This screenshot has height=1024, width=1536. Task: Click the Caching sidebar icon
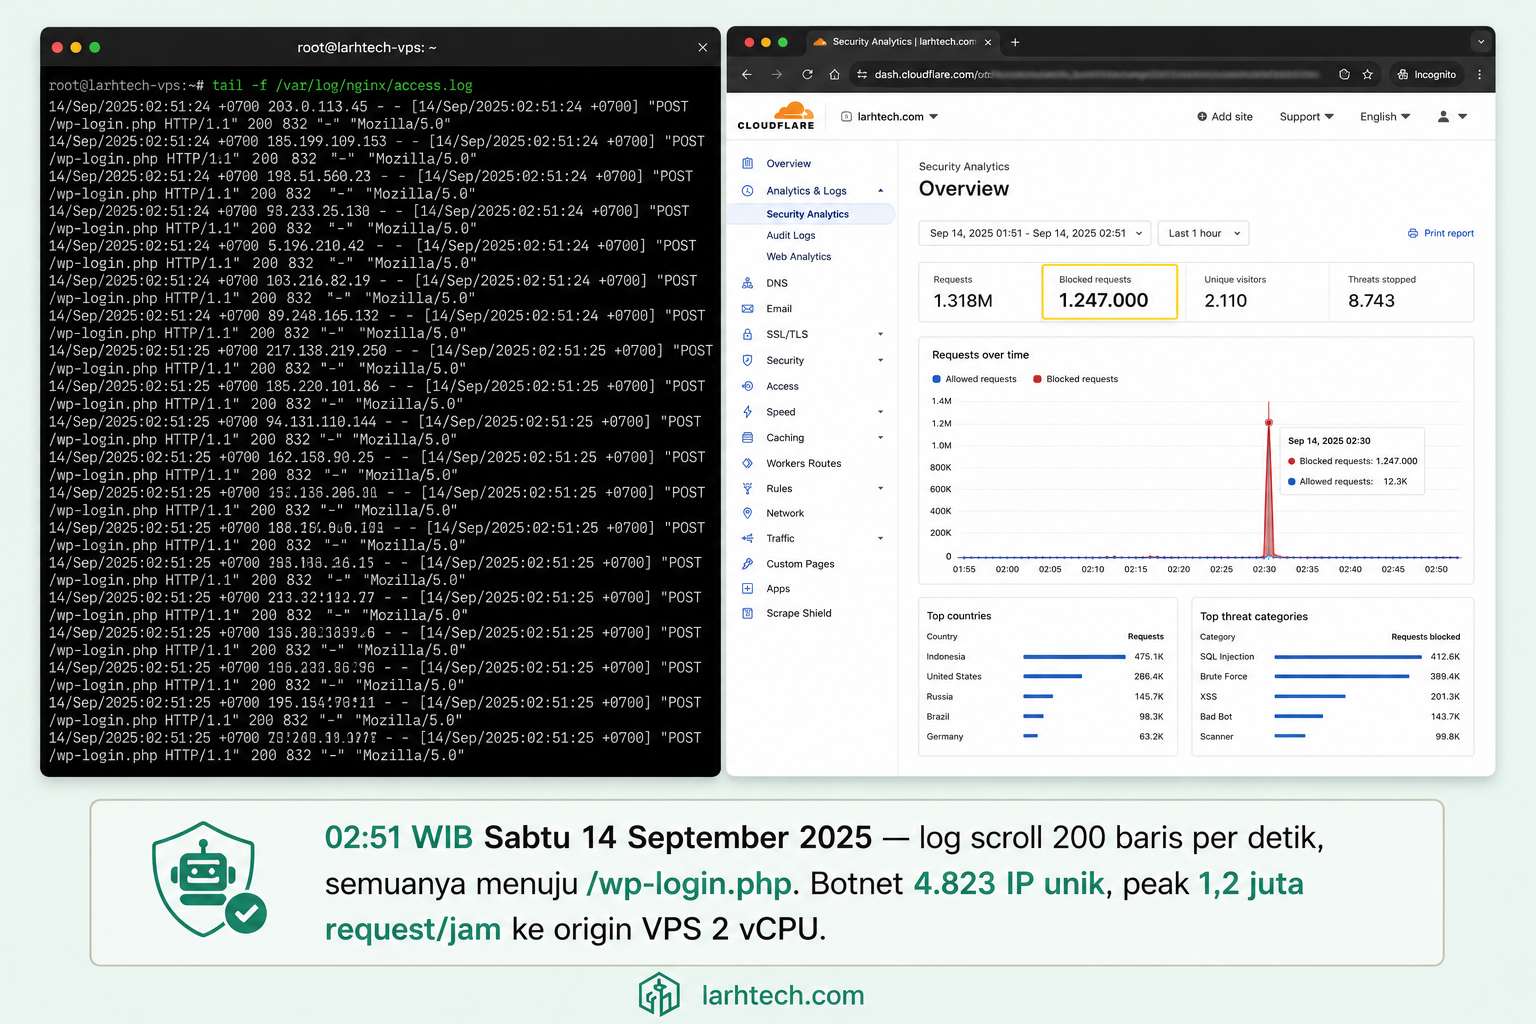coord(747,437)
